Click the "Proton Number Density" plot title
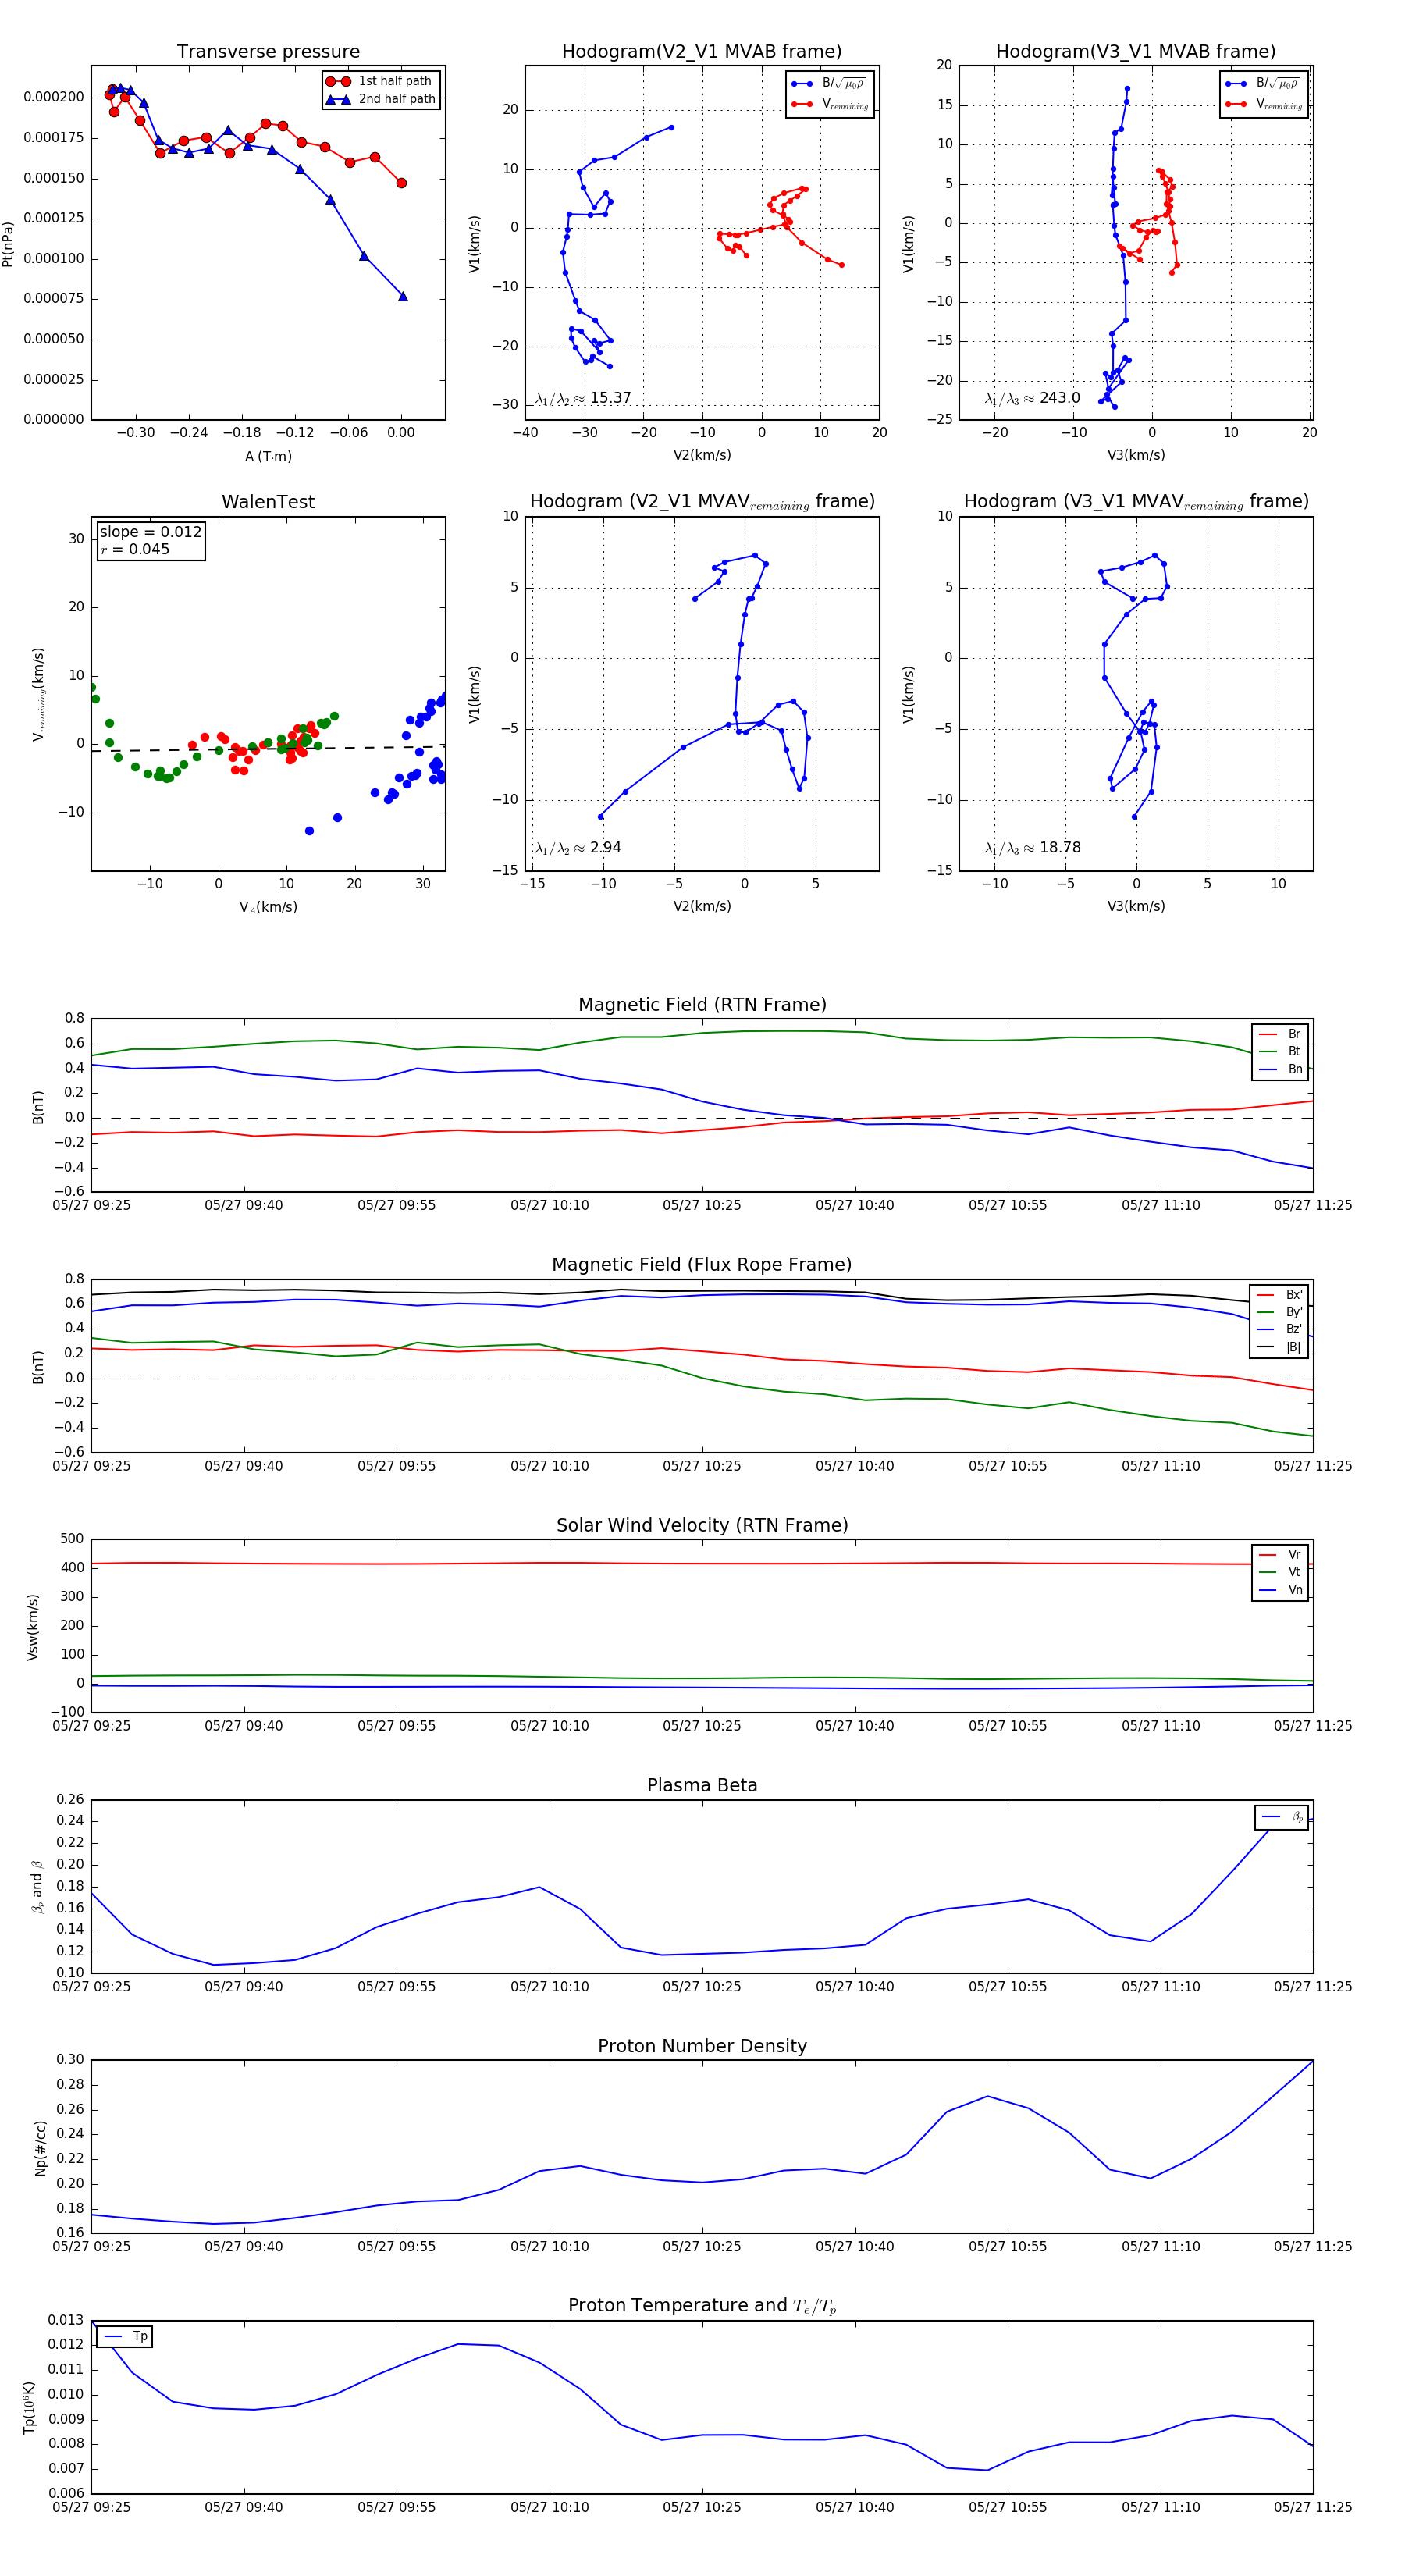The height and width of the screenshot is (2576, 1405). point(702,2046)
